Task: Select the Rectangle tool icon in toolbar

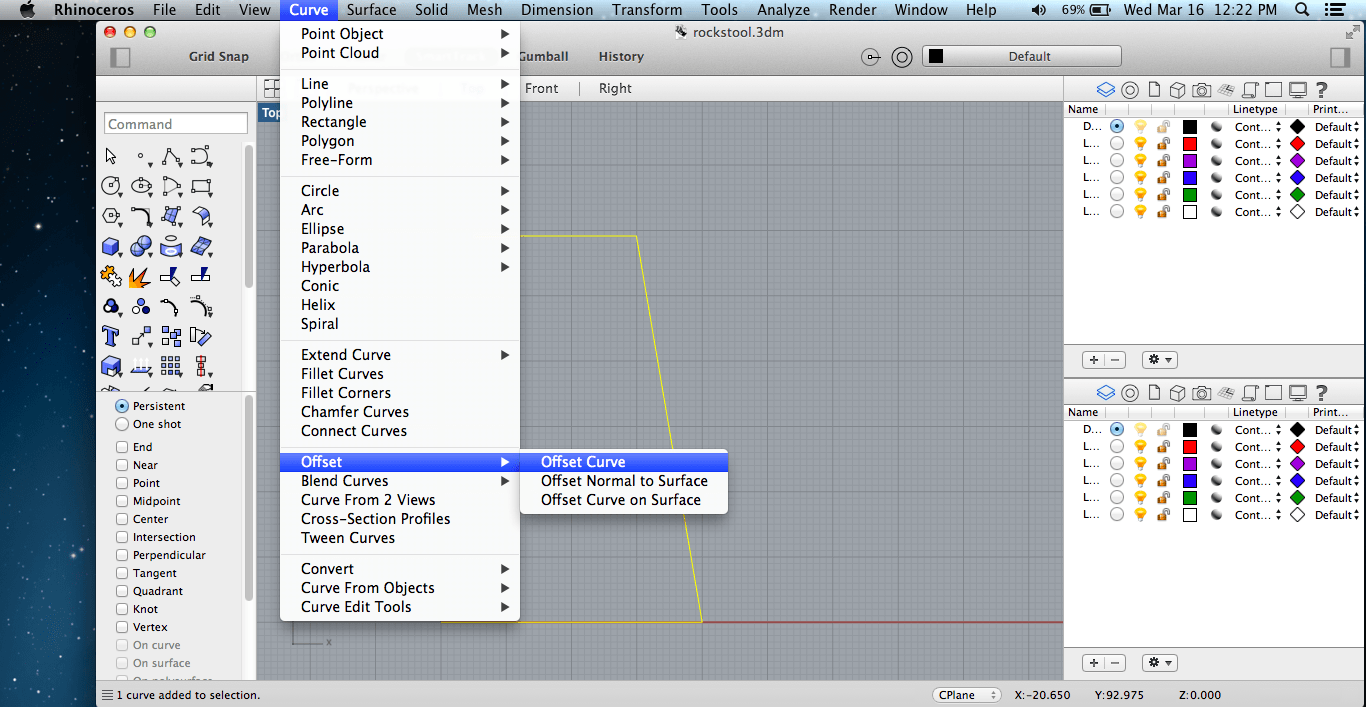Action: 201,186
